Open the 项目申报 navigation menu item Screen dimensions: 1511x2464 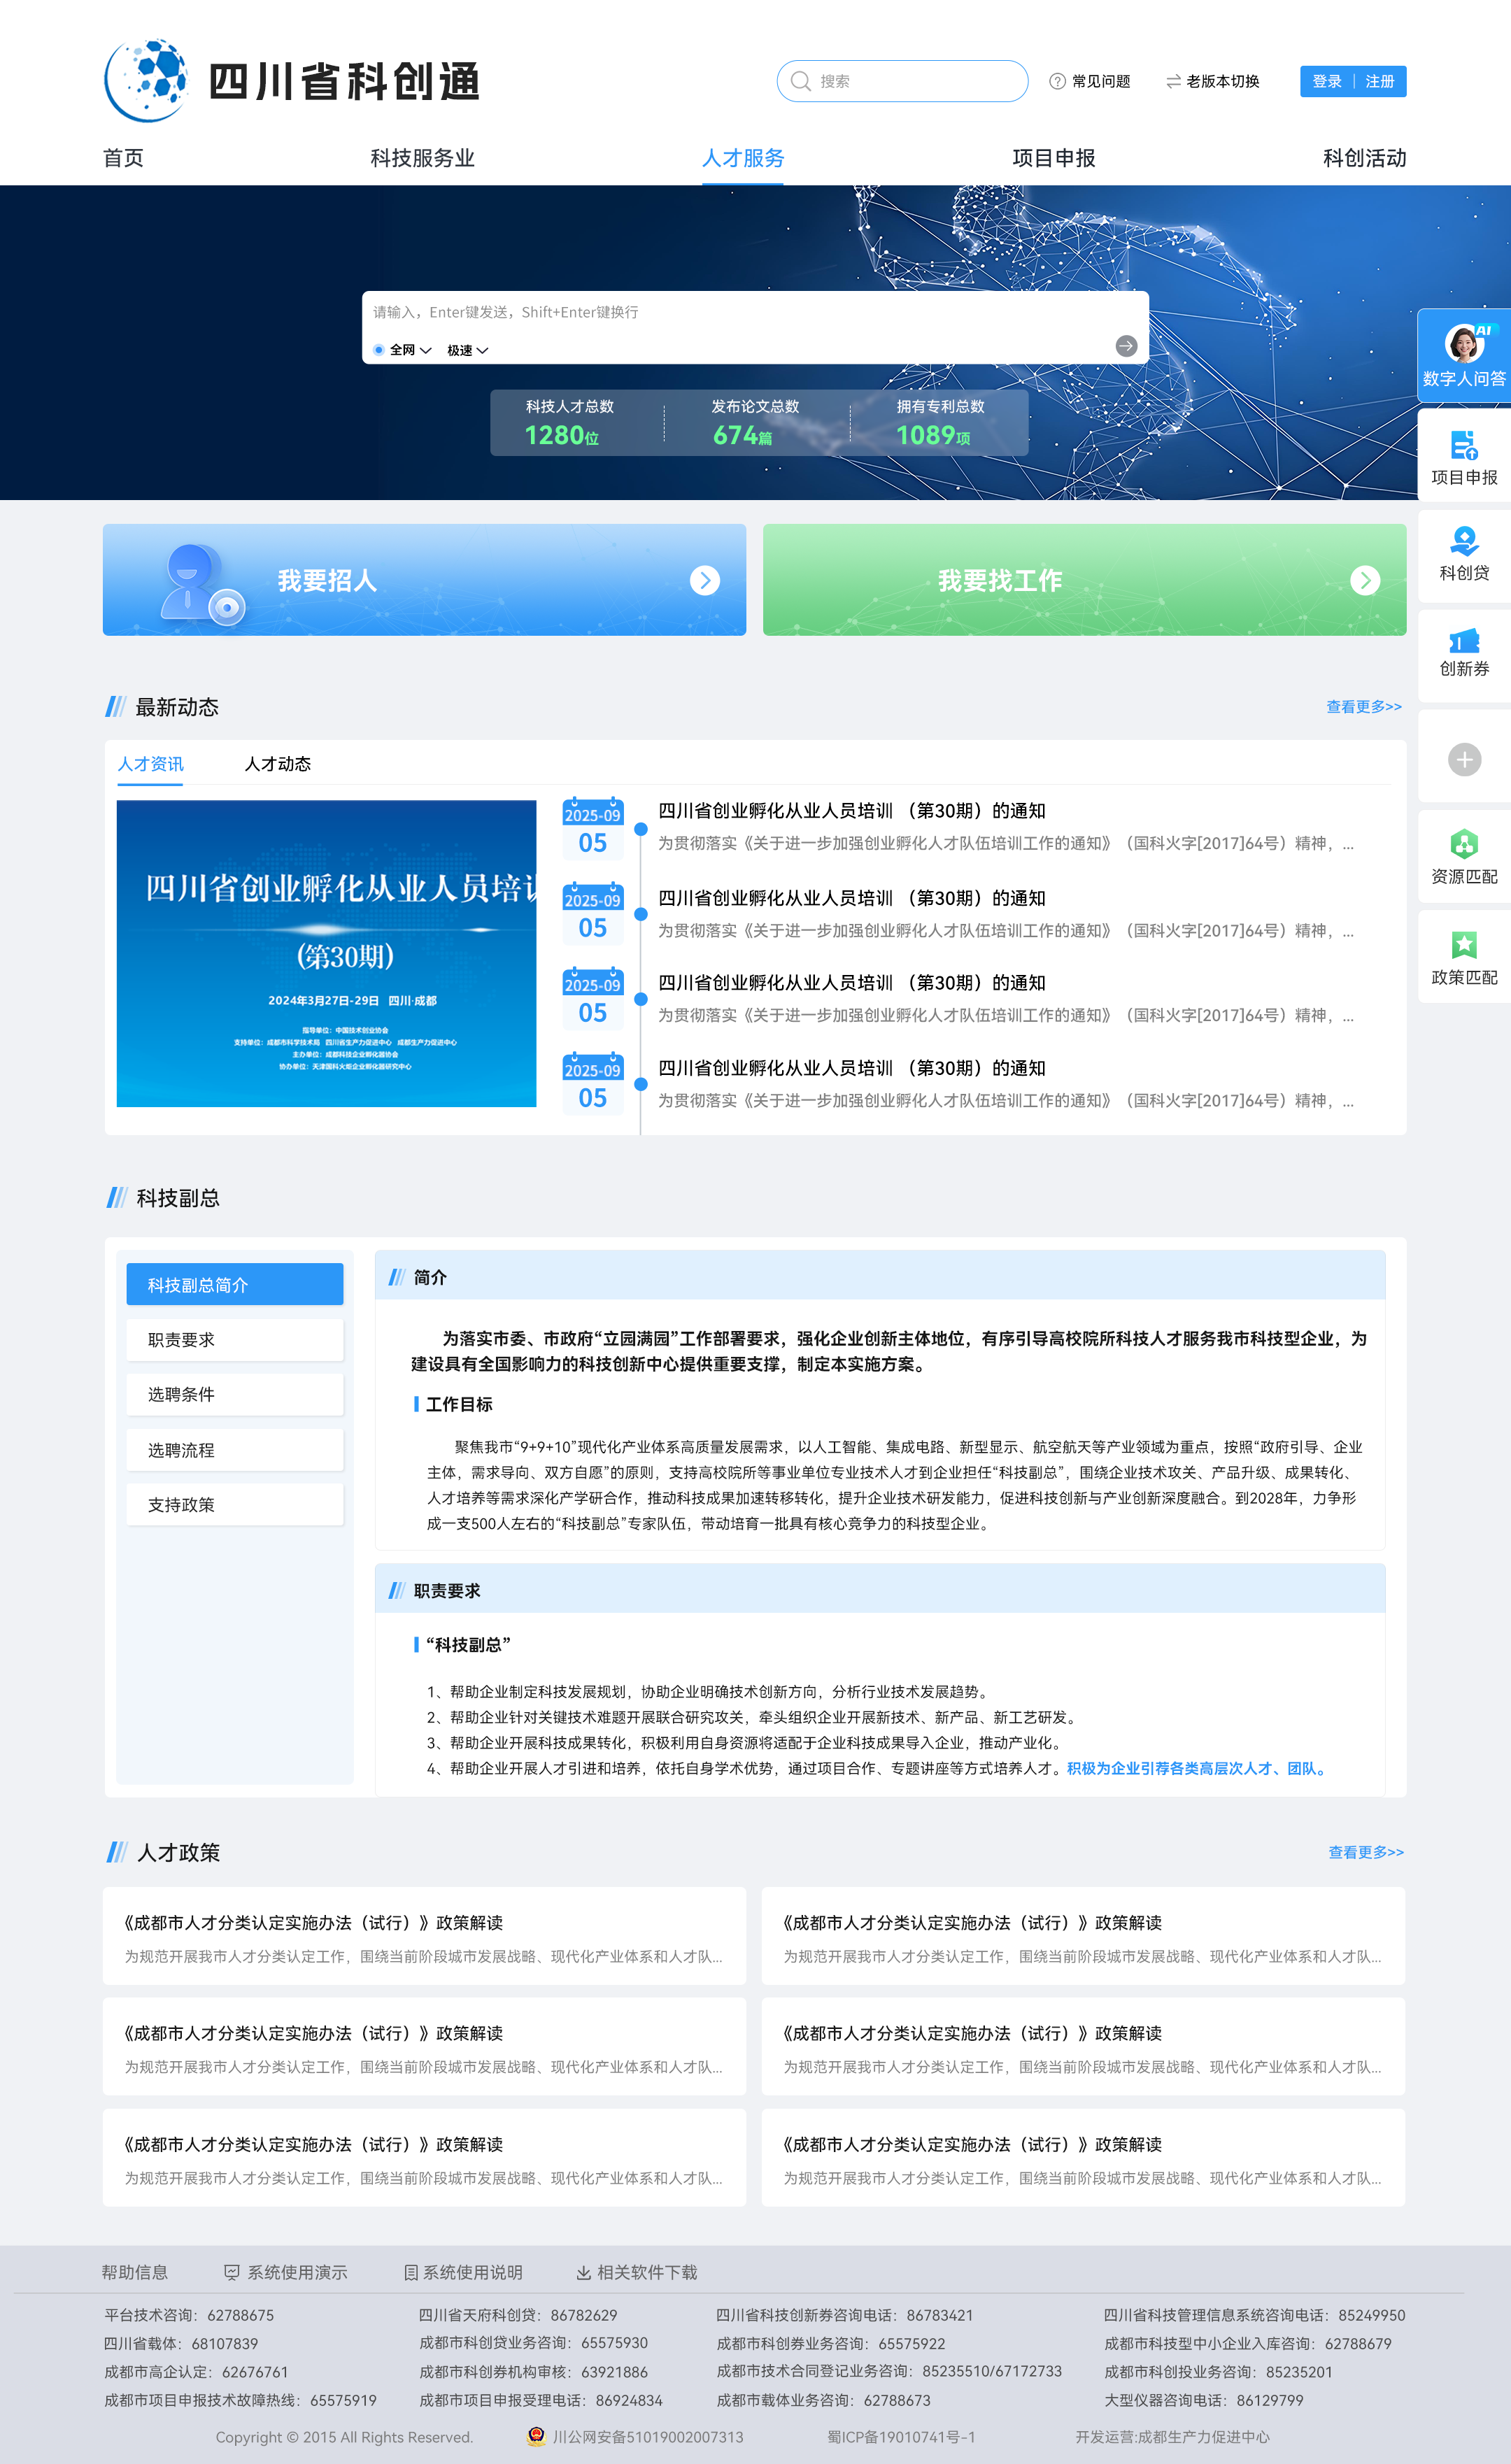1053,158
